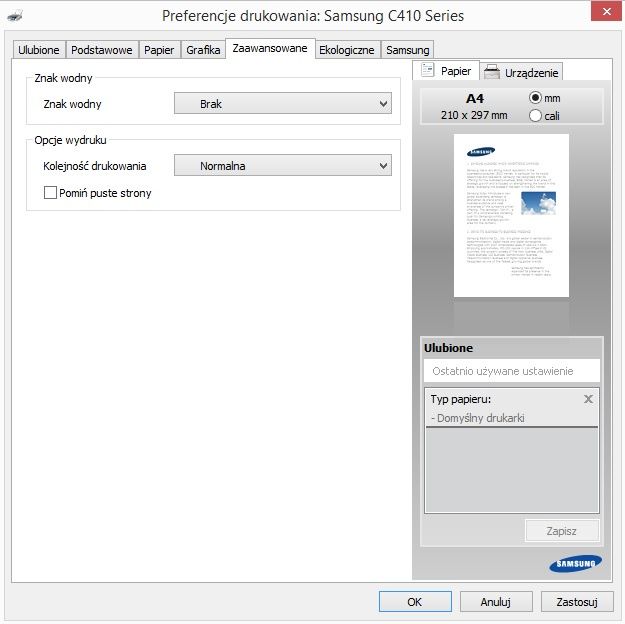Click the Samsung logo at bottom right
The image size is (625, 624).
pyautogui.click(x=576, y=563)
